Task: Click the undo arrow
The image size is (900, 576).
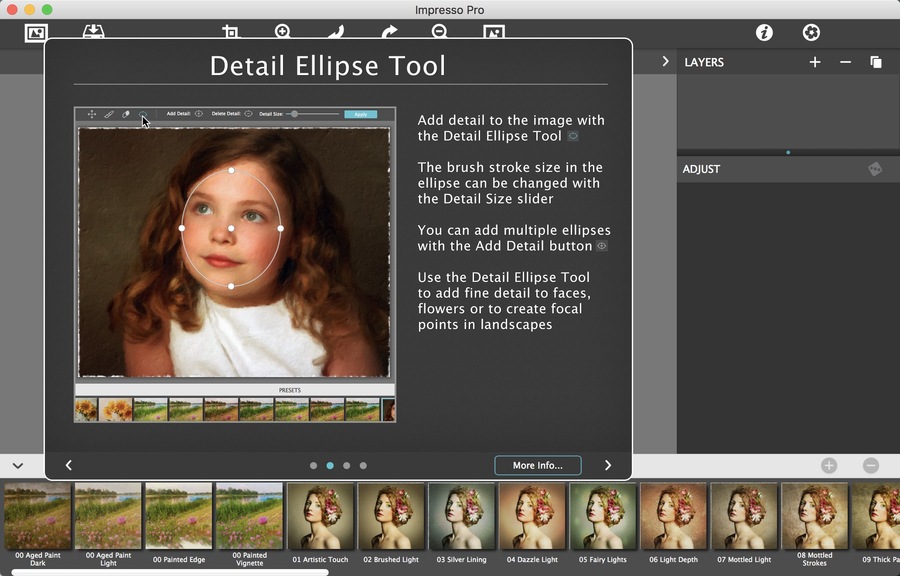Action: point(336,32)
